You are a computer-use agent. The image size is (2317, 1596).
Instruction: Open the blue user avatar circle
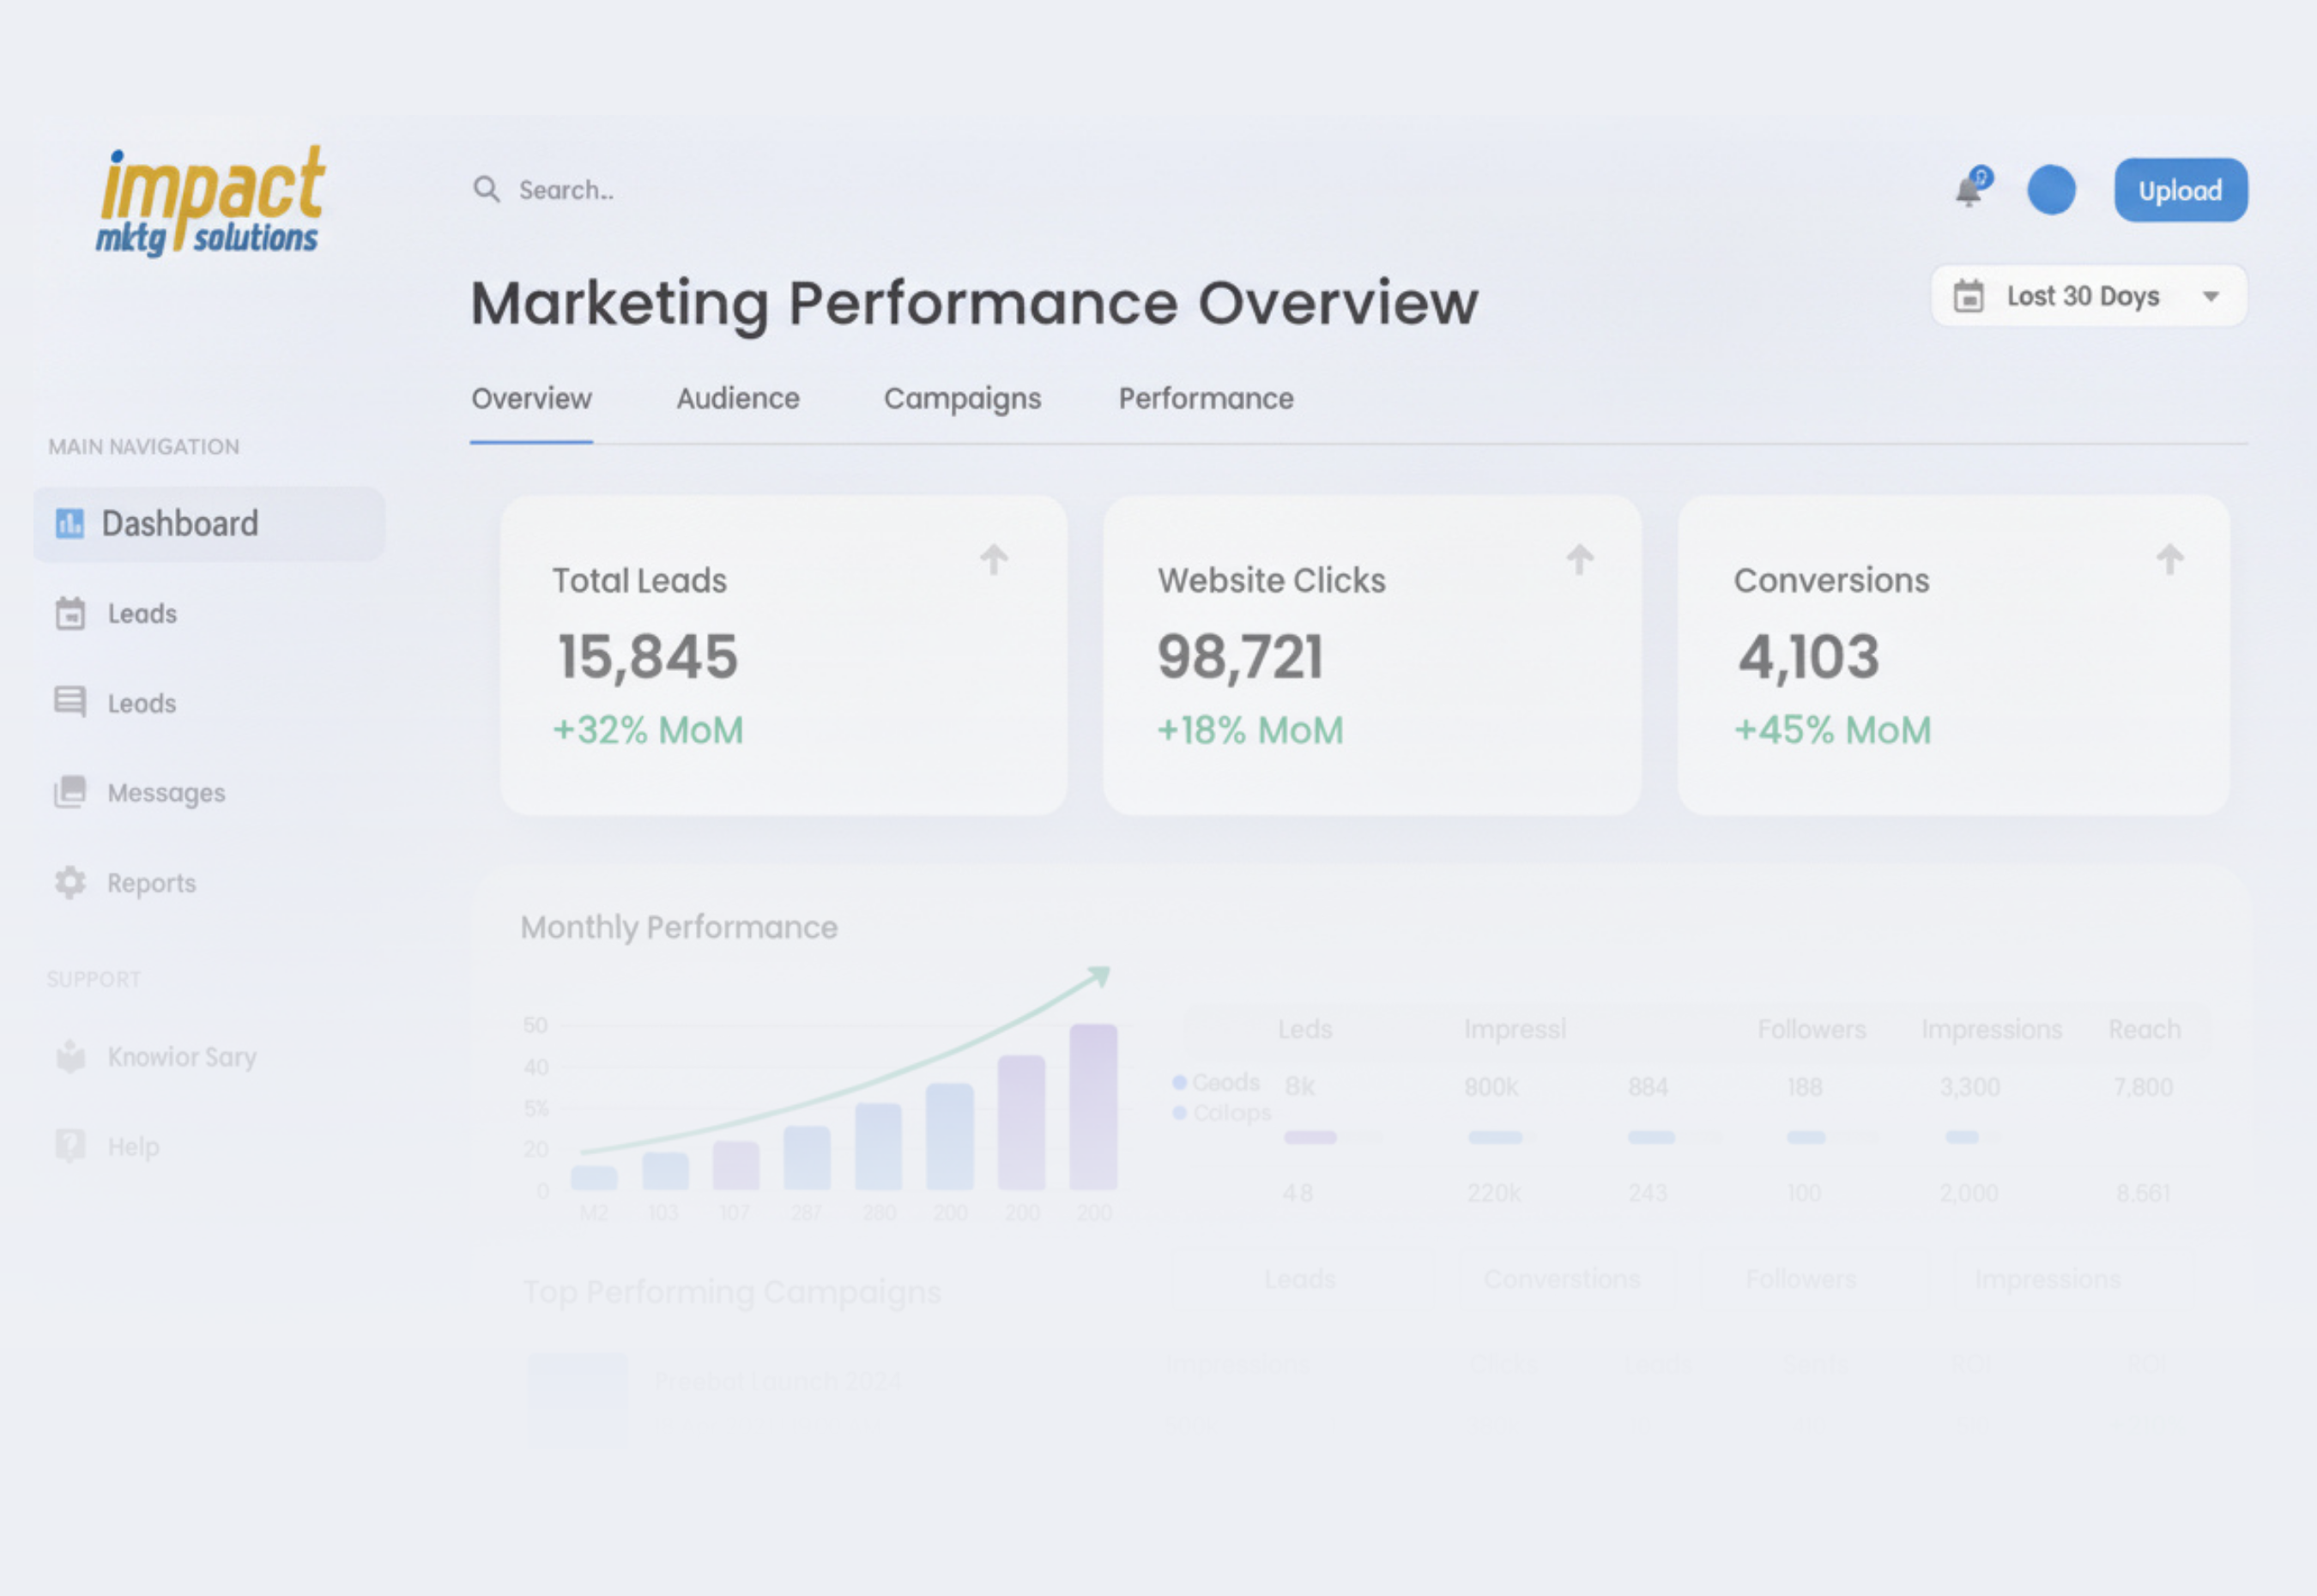click(x=2051, y=190)
